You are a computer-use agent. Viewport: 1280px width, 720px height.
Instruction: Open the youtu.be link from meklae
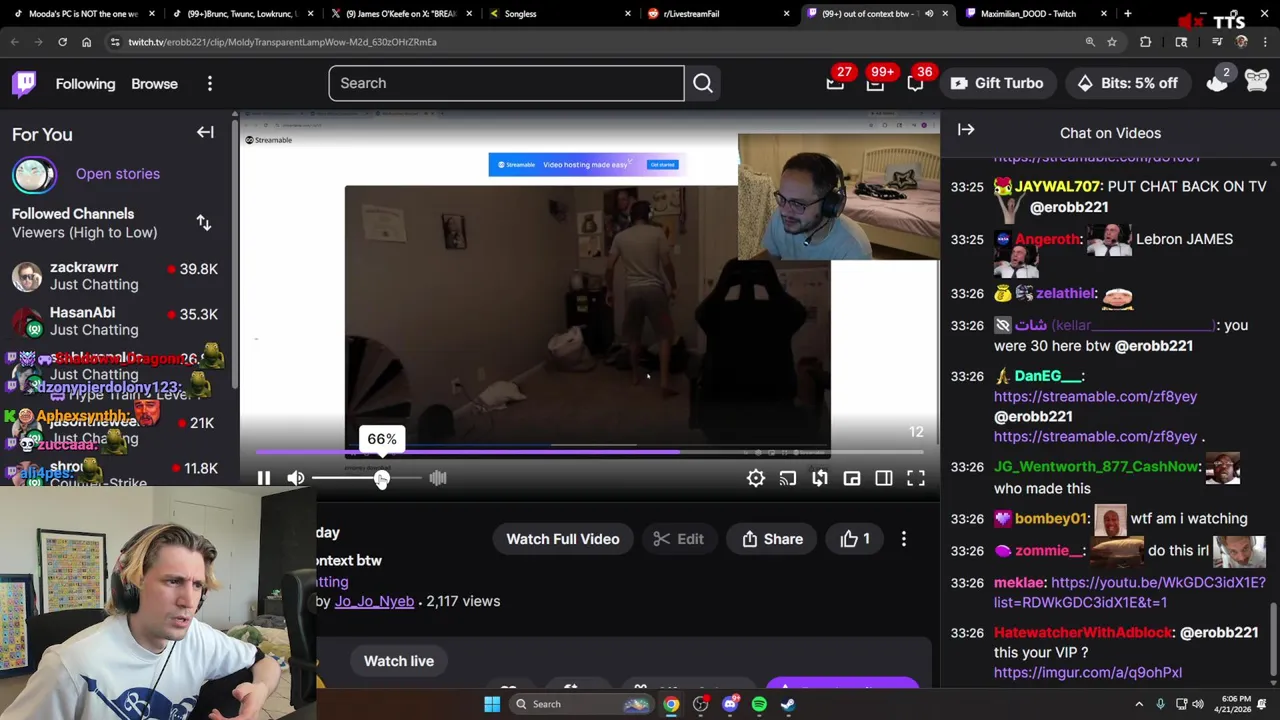tap(1130, 592)
